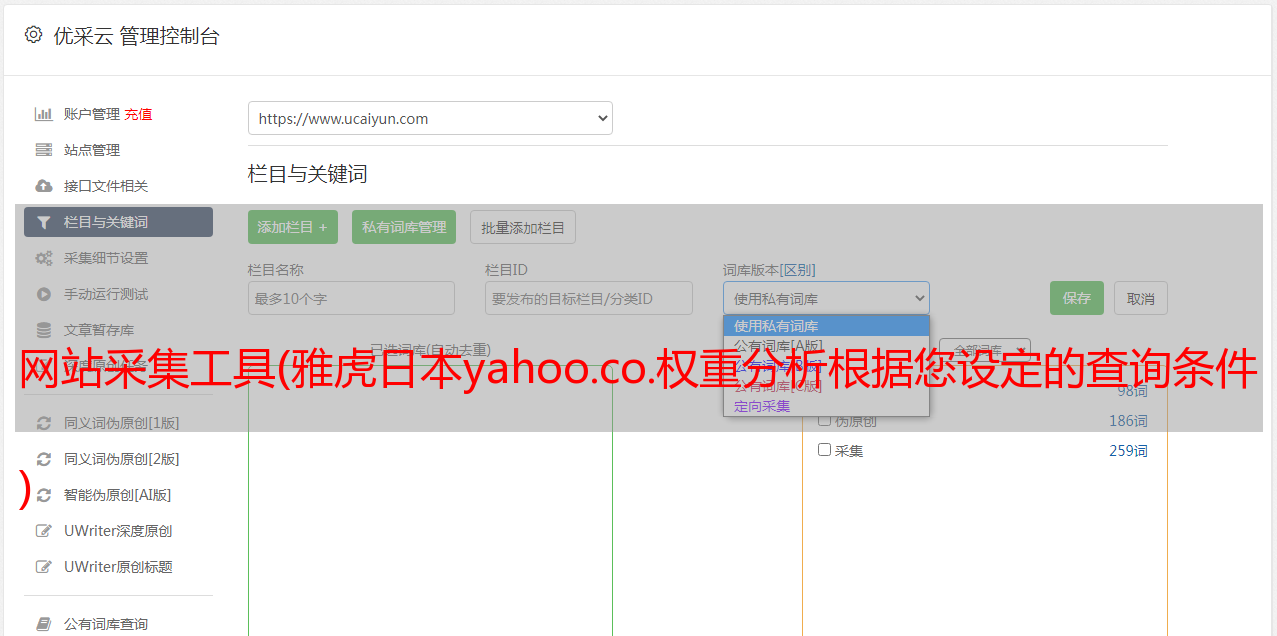Tick the 采集 checkbox

(x=825, y=450)
